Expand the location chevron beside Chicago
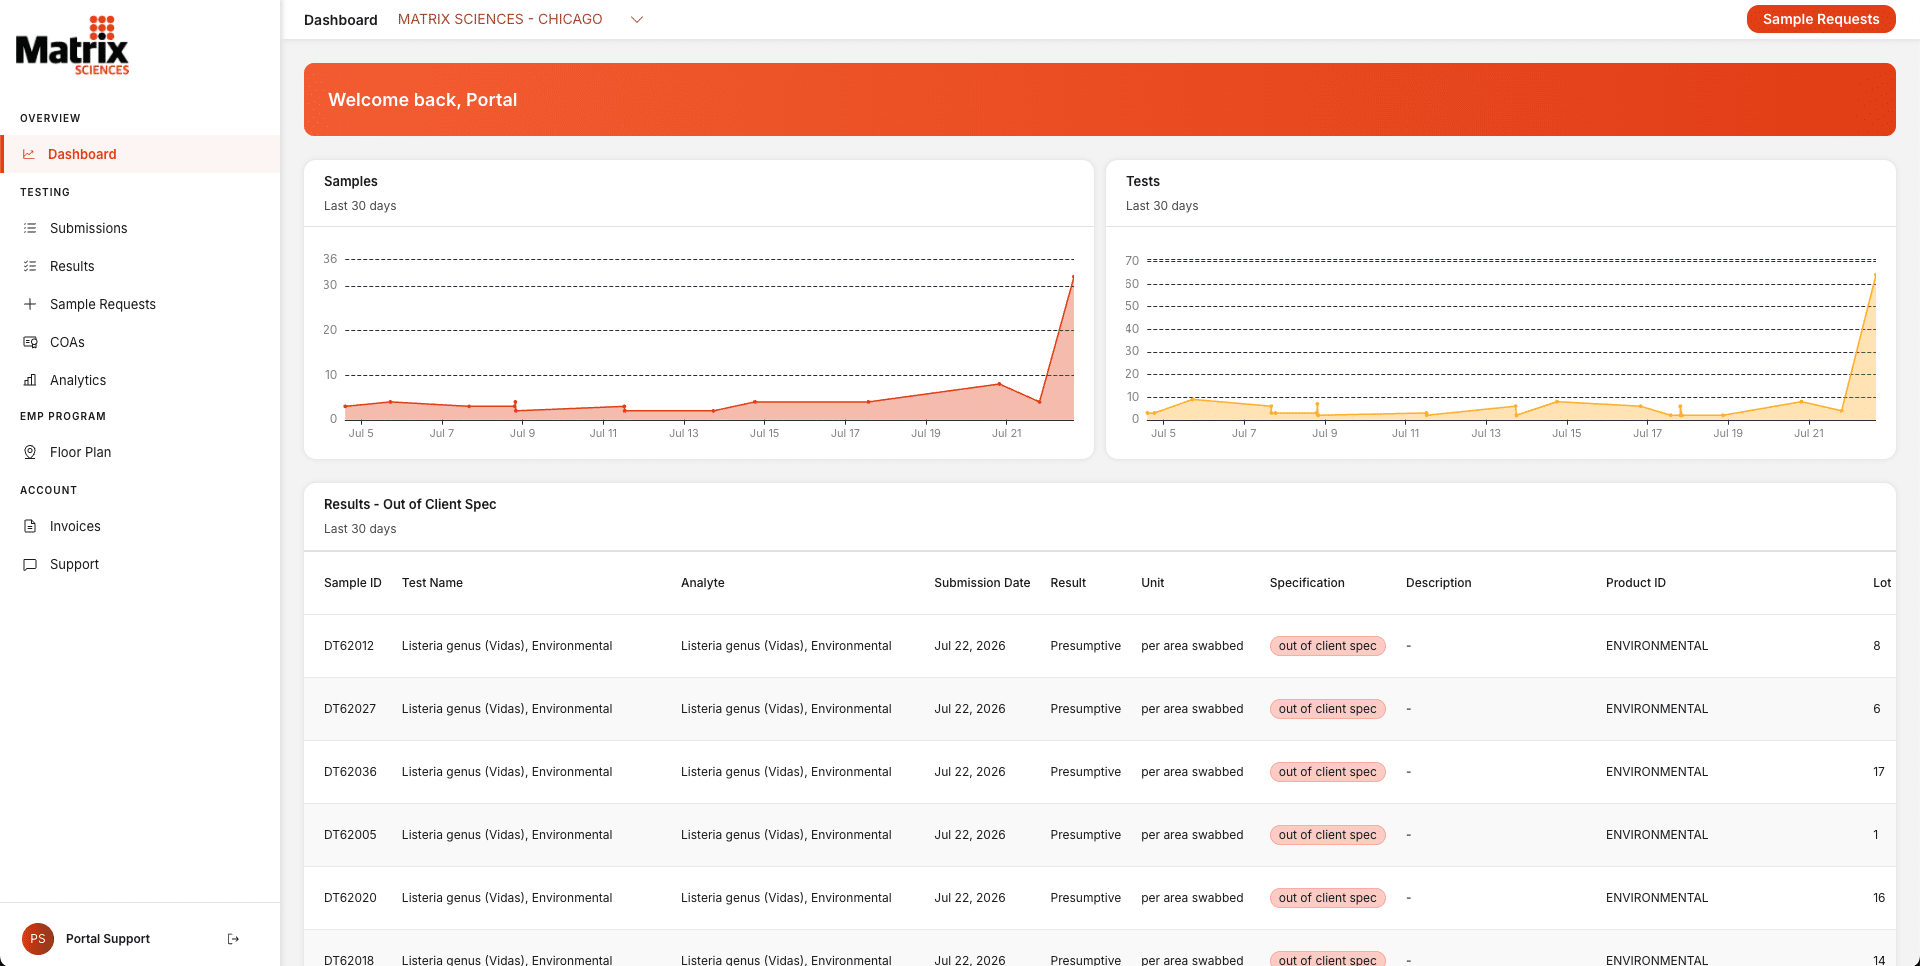Screen dimensions: 1920x966 pos(636,19)
